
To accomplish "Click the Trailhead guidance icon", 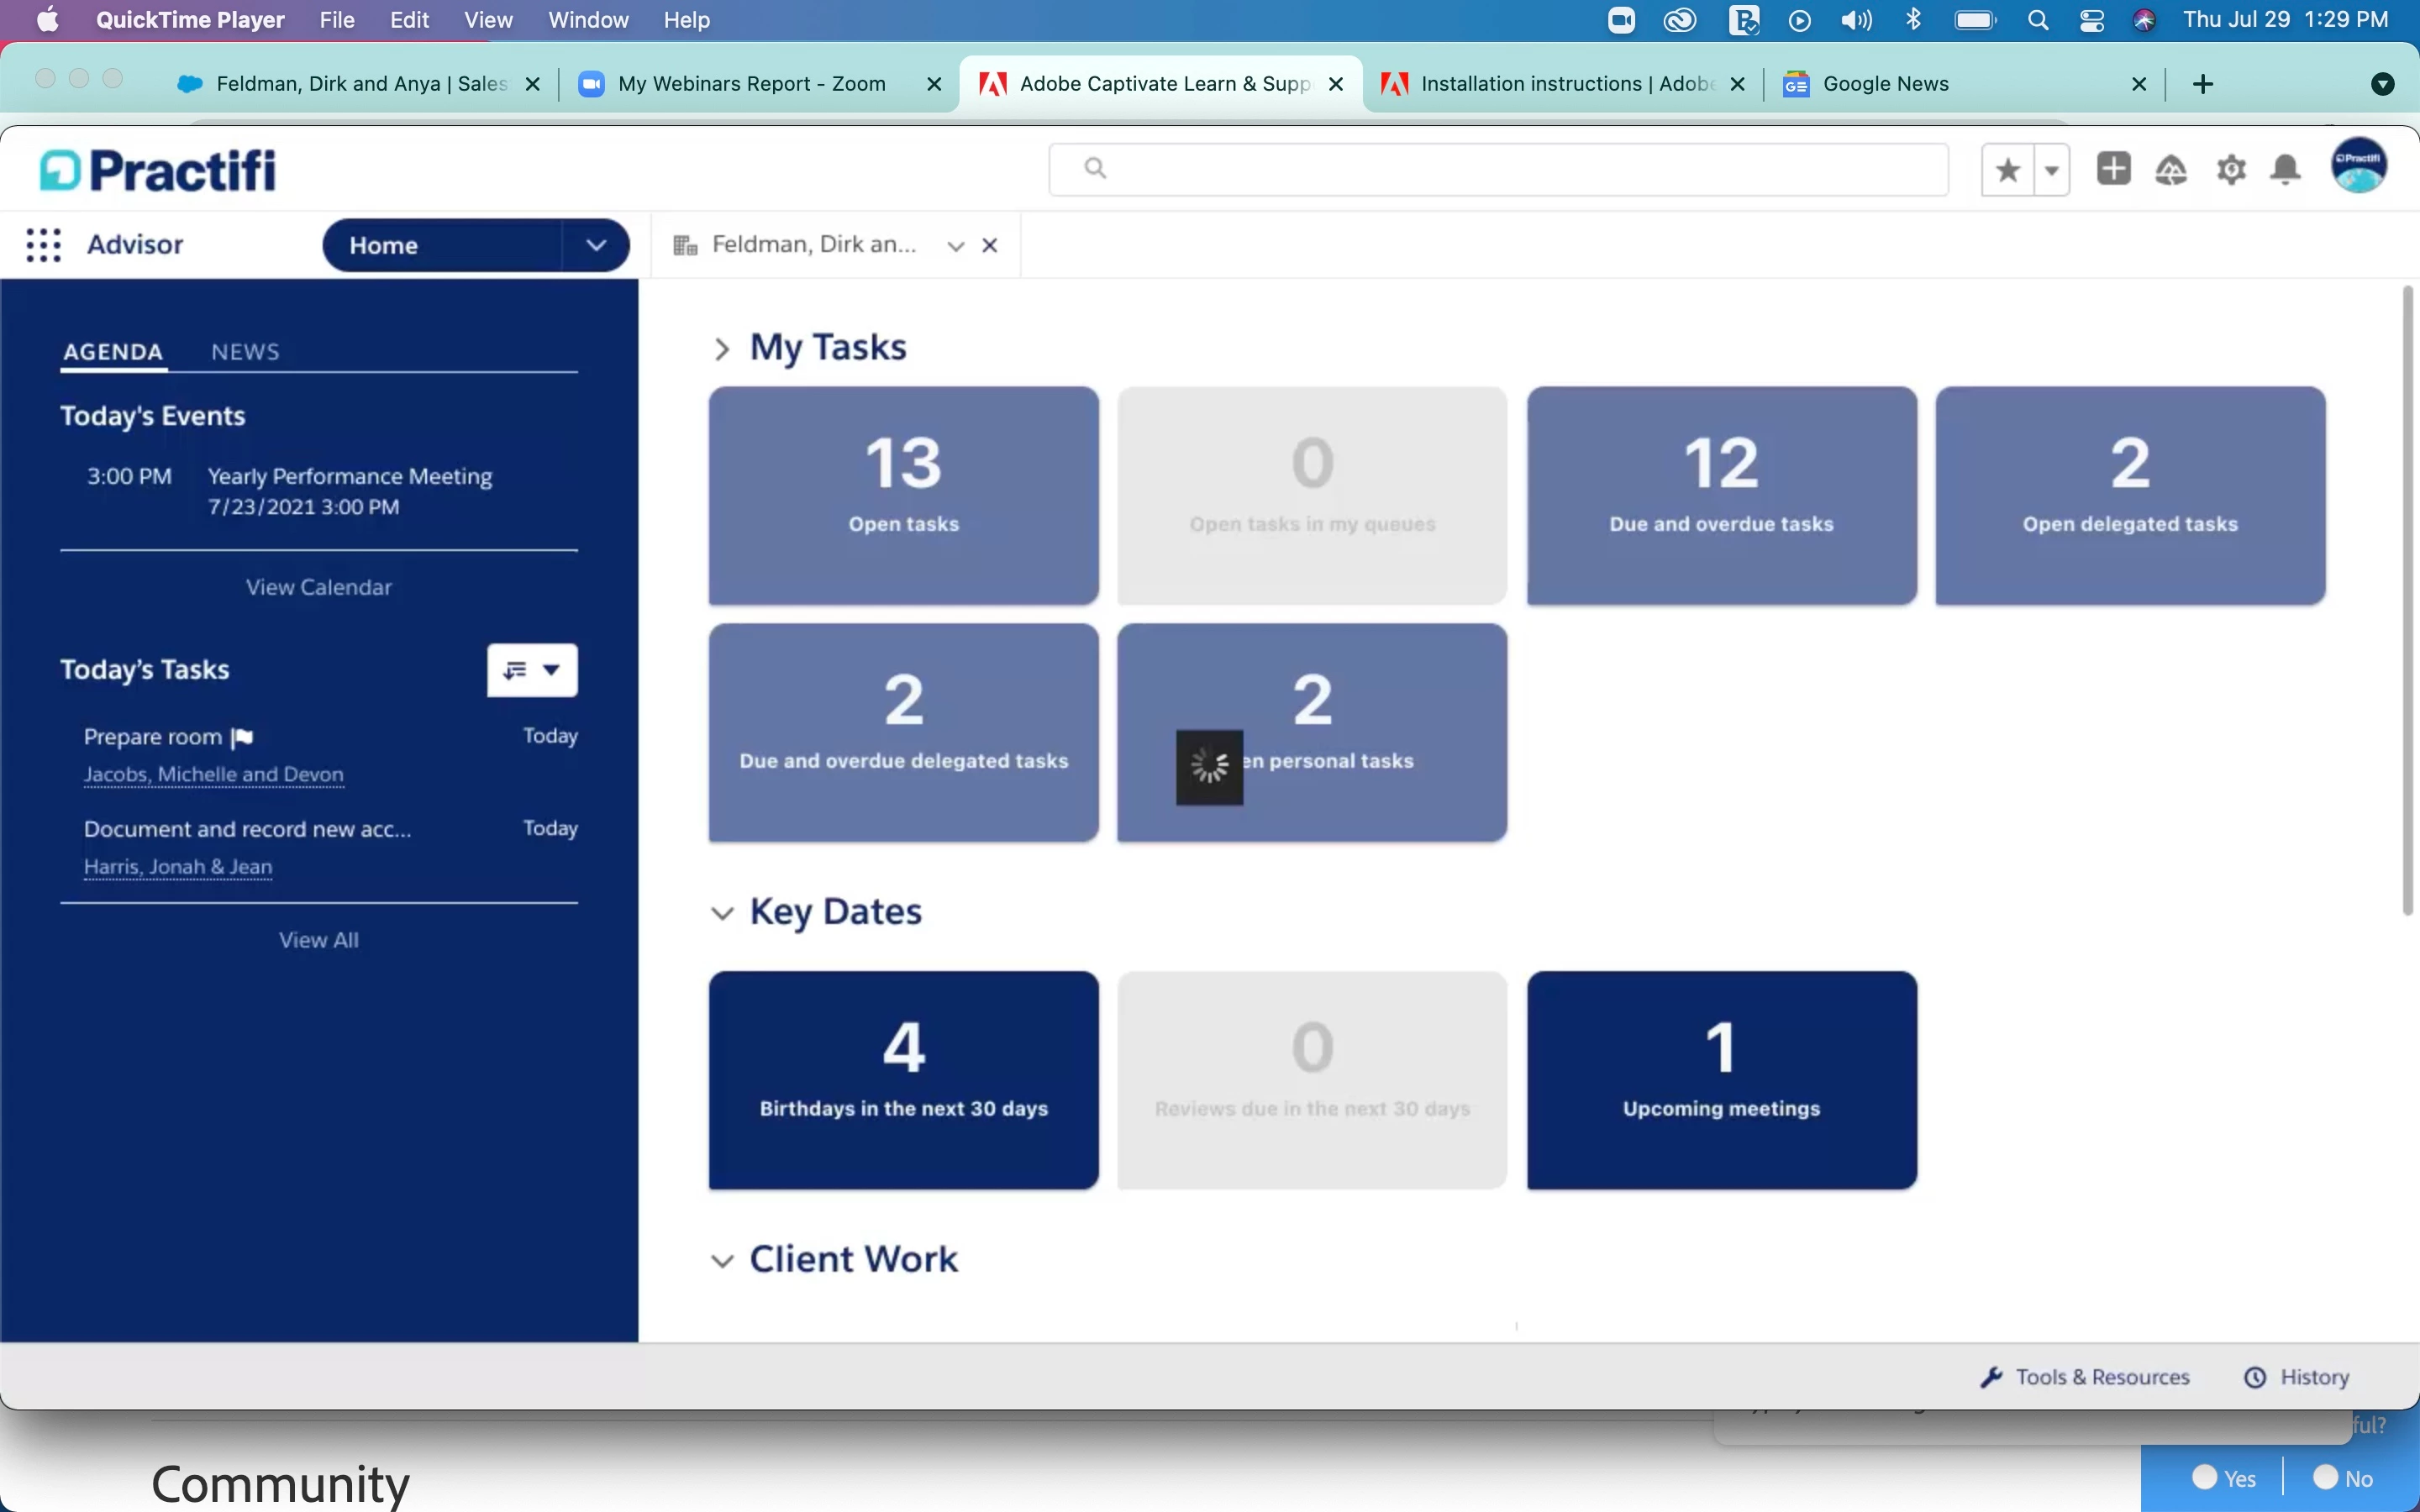I will (x=2171, y=170).
